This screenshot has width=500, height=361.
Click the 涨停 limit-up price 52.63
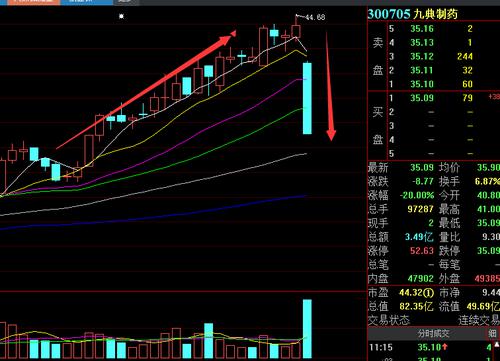tap(422, 250)
